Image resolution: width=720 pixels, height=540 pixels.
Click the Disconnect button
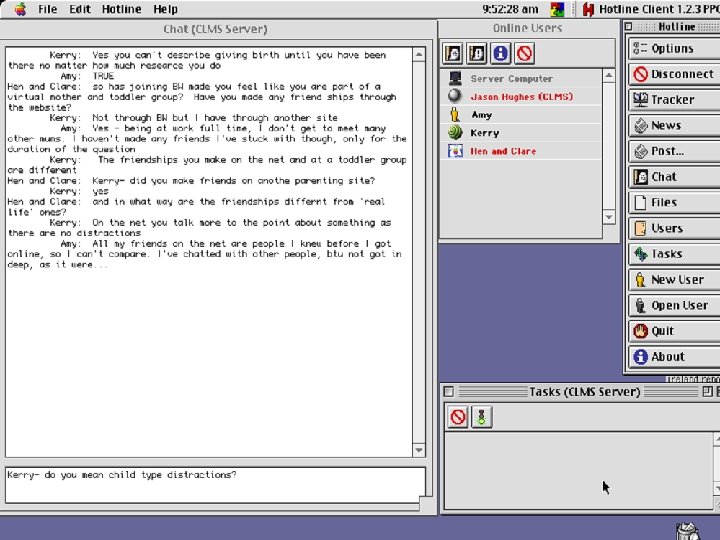(x=674, y=74)
